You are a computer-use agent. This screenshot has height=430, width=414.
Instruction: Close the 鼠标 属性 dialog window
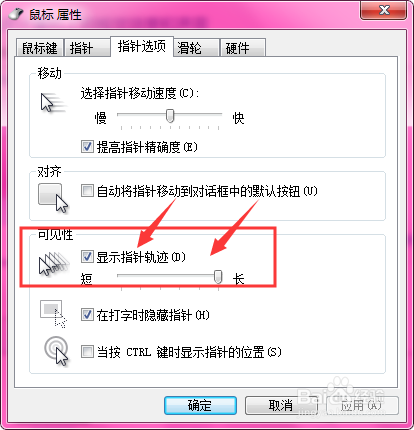point(384,10)
